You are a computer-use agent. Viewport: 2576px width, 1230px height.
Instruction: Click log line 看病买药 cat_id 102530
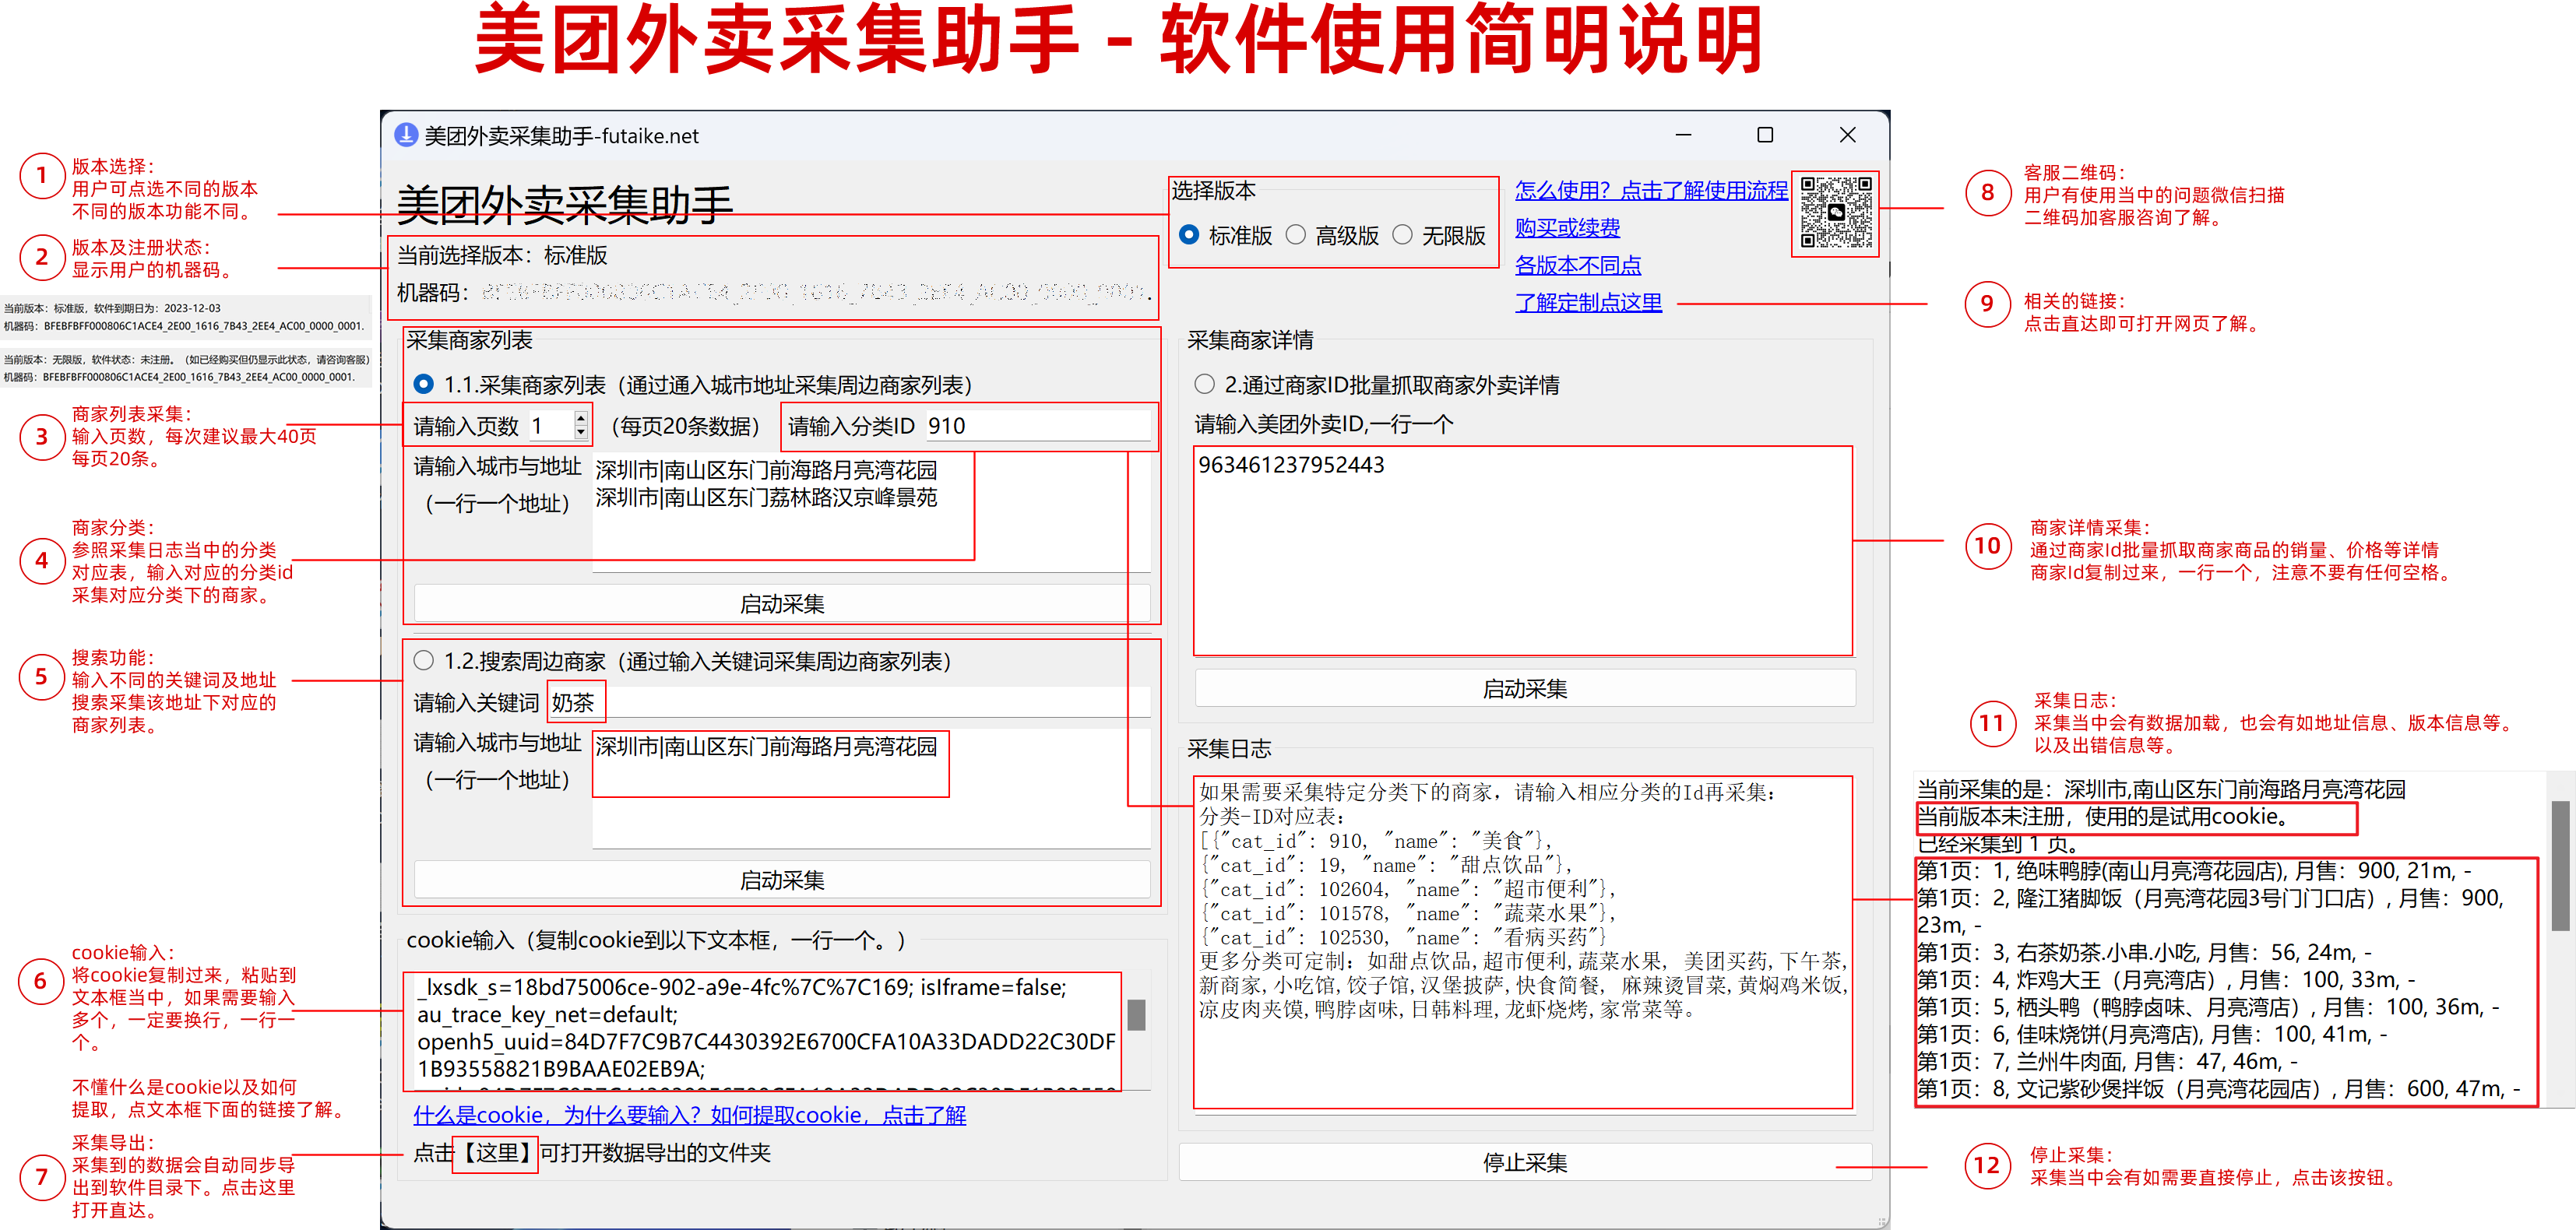point(1402,937)
